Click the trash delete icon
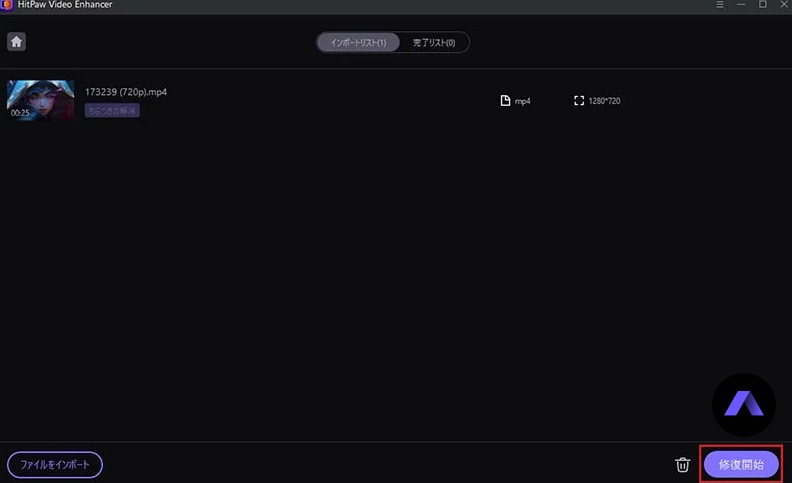Screen dimensions: 792x483 tap(682, 464)
